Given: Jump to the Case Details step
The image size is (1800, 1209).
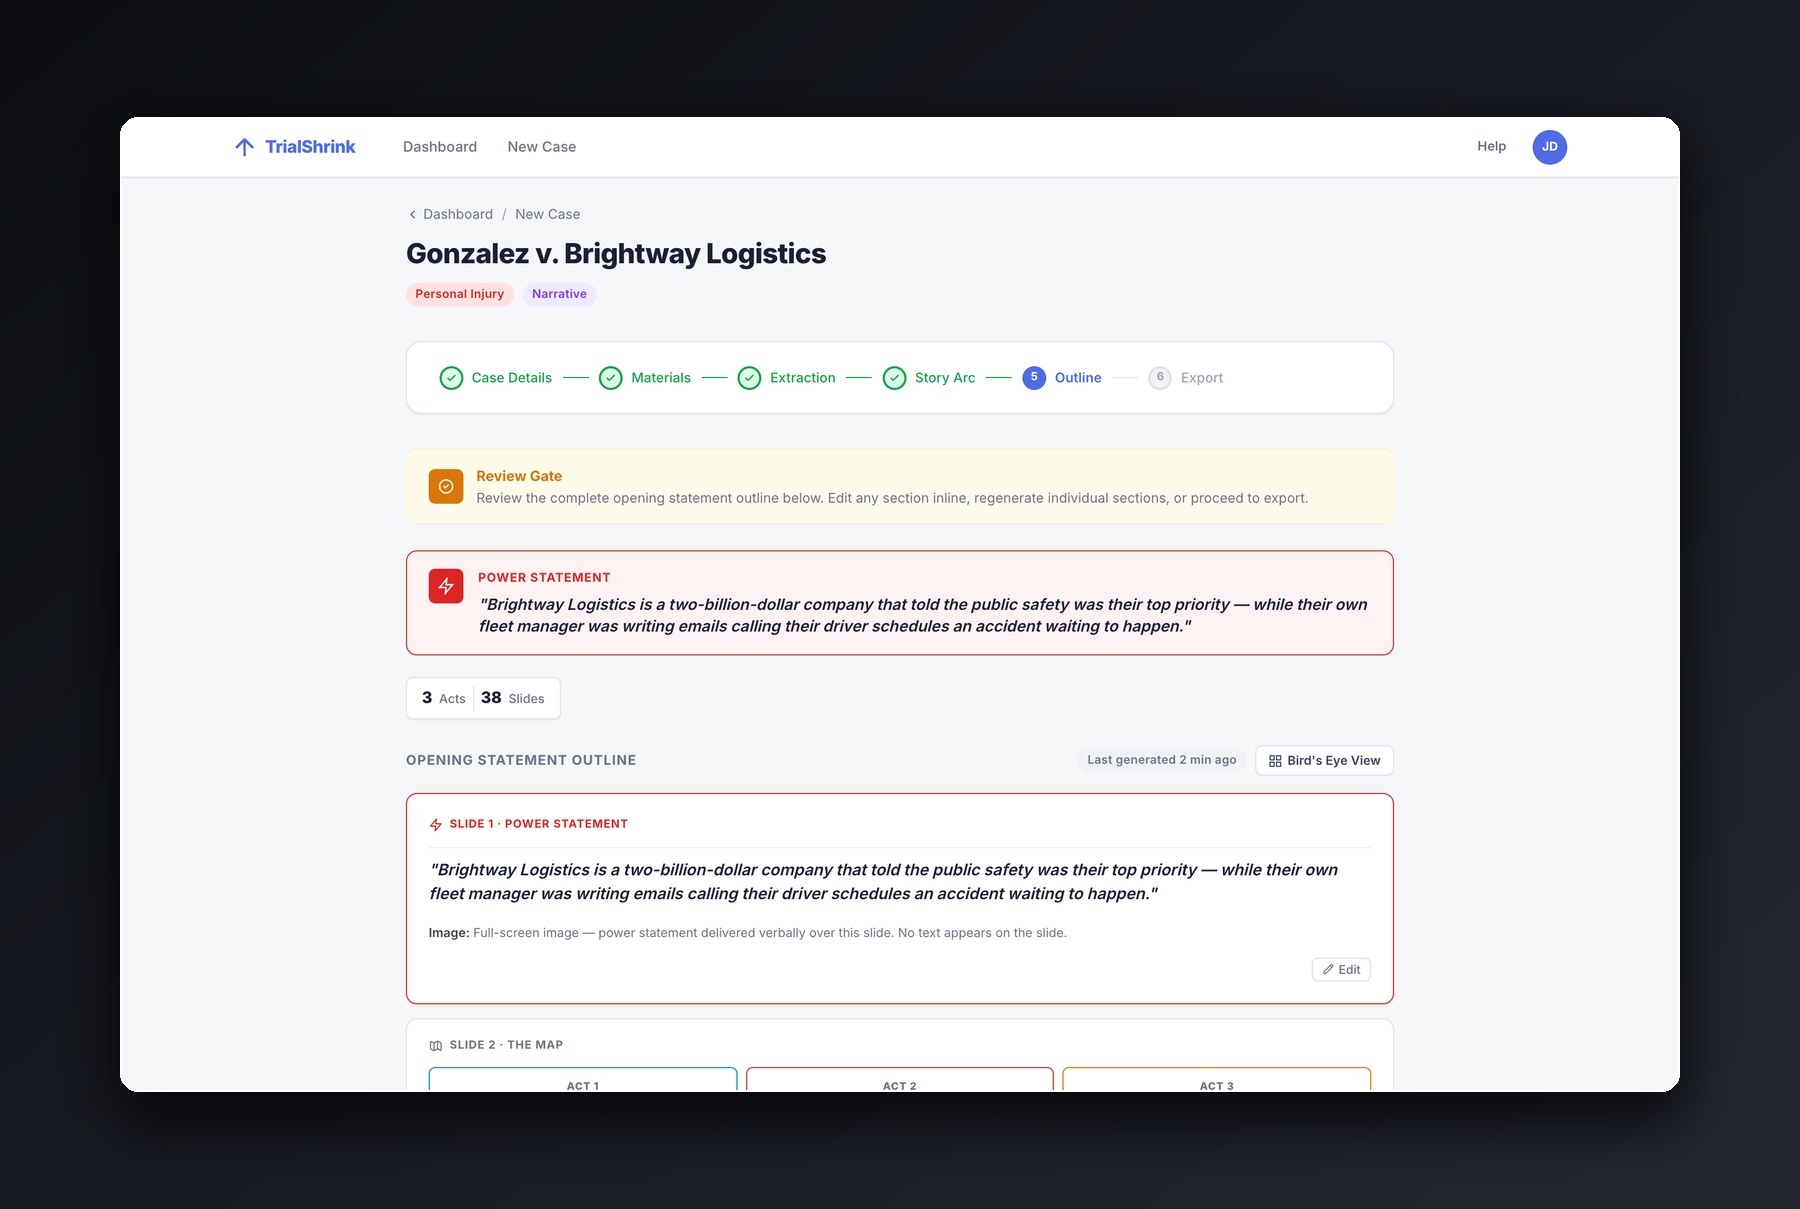Looking at the screenshot, I should (x=512, y=378).
